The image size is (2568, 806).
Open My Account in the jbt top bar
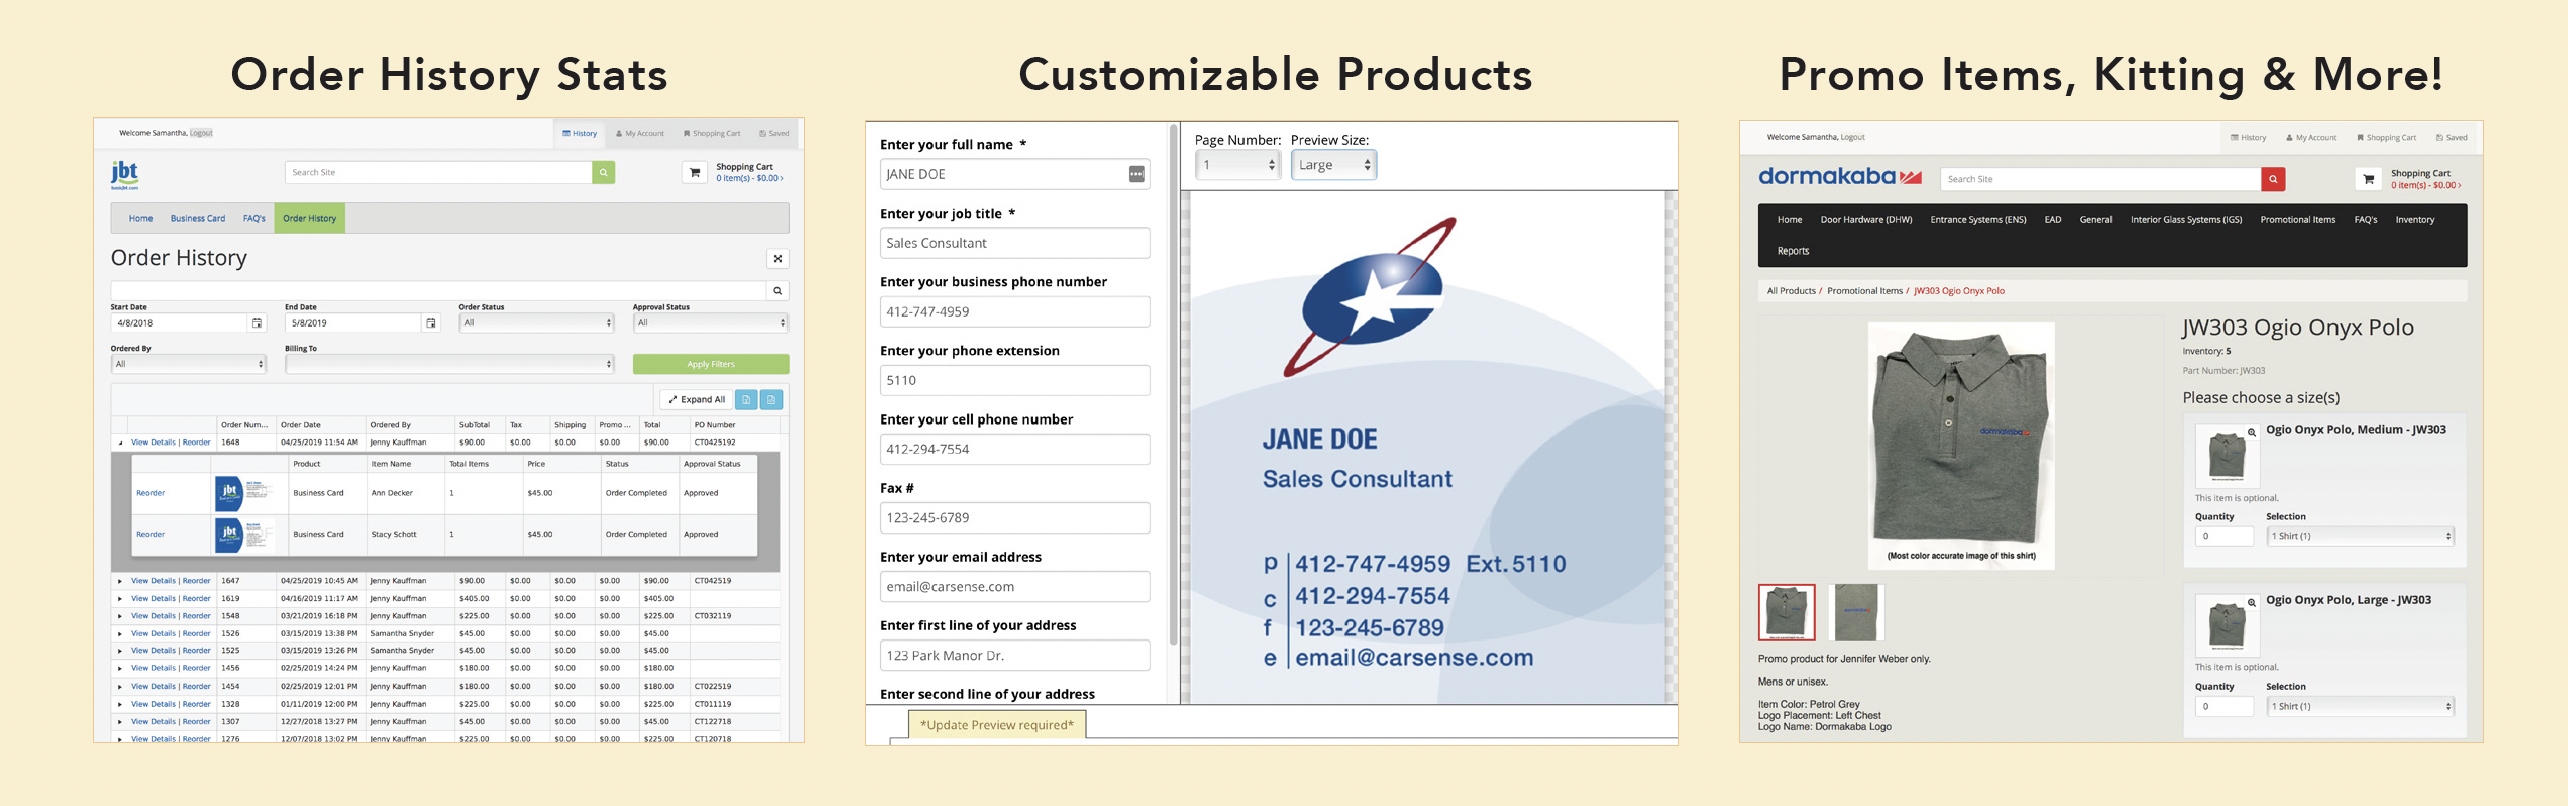click(x=640, y=133)
